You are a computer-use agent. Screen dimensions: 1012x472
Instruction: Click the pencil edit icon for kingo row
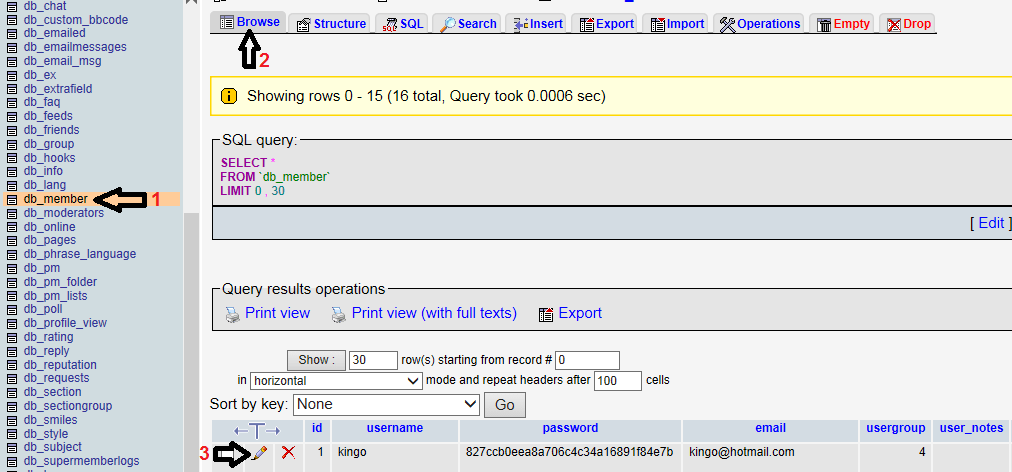point(259,453)
